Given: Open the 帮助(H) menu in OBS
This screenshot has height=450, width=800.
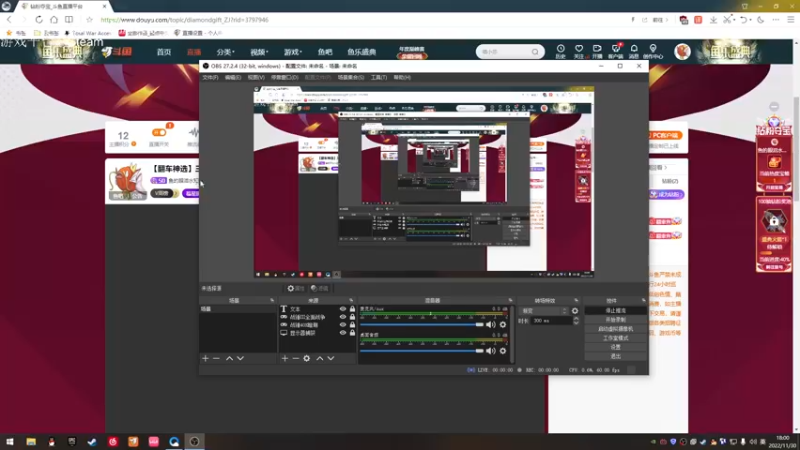Looking at the screenshot, I should point(402,78).
